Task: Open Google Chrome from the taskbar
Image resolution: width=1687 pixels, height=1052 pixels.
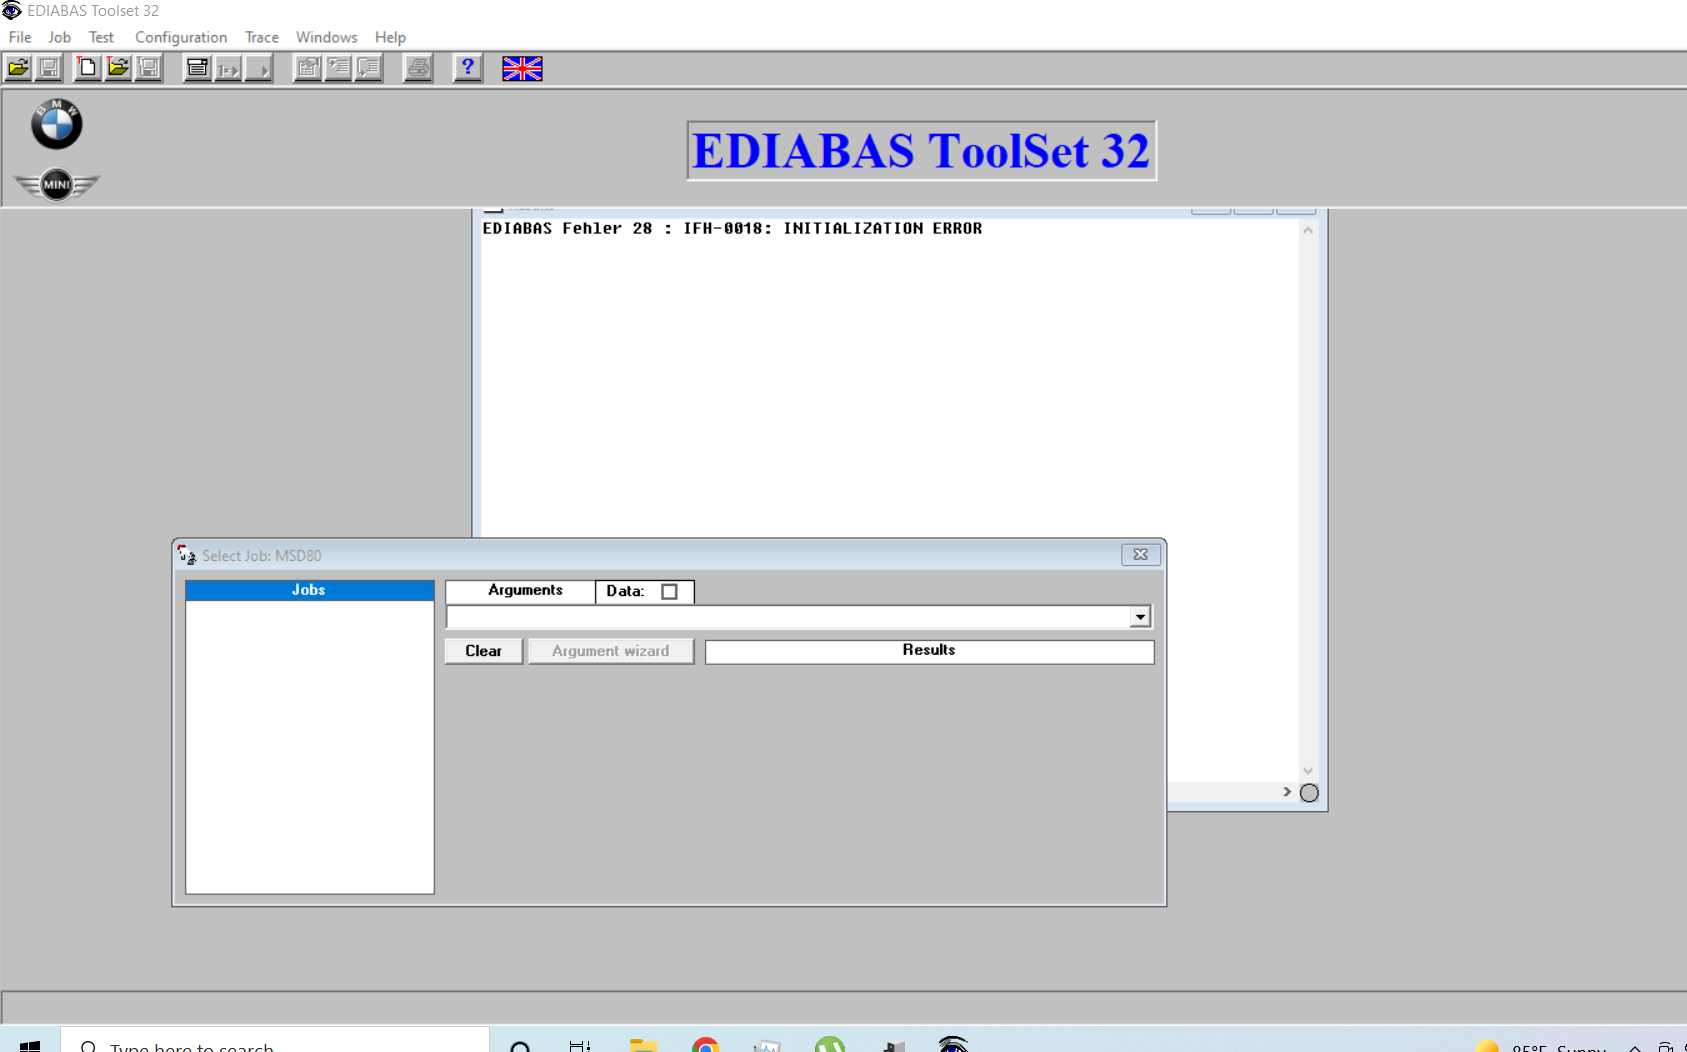Action: [x=706, y=1044]
